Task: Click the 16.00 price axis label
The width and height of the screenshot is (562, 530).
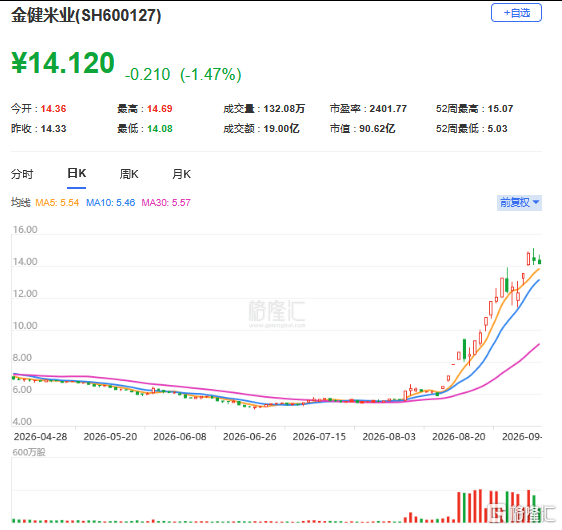Action: point(25,230)
